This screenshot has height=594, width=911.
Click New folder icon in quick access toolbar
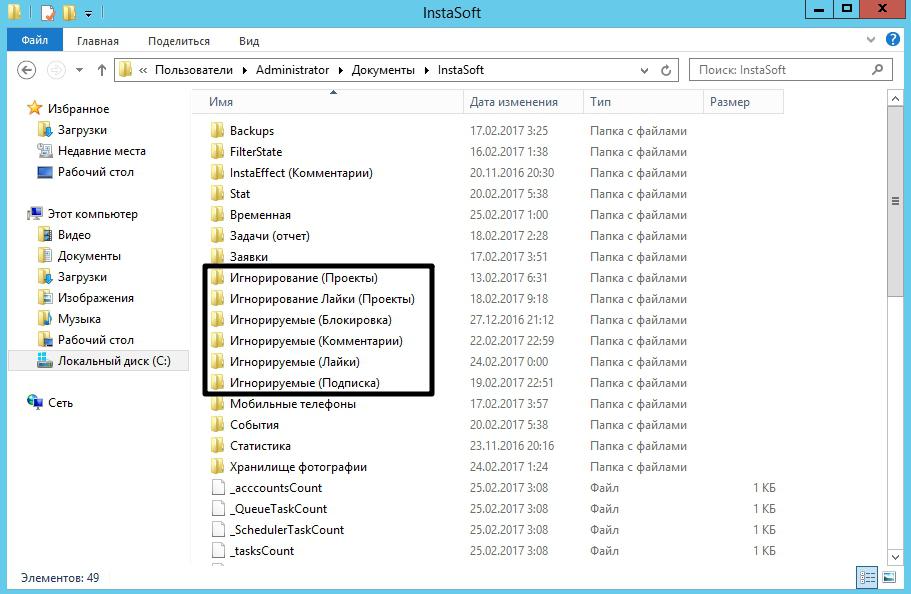click(69, 12)
